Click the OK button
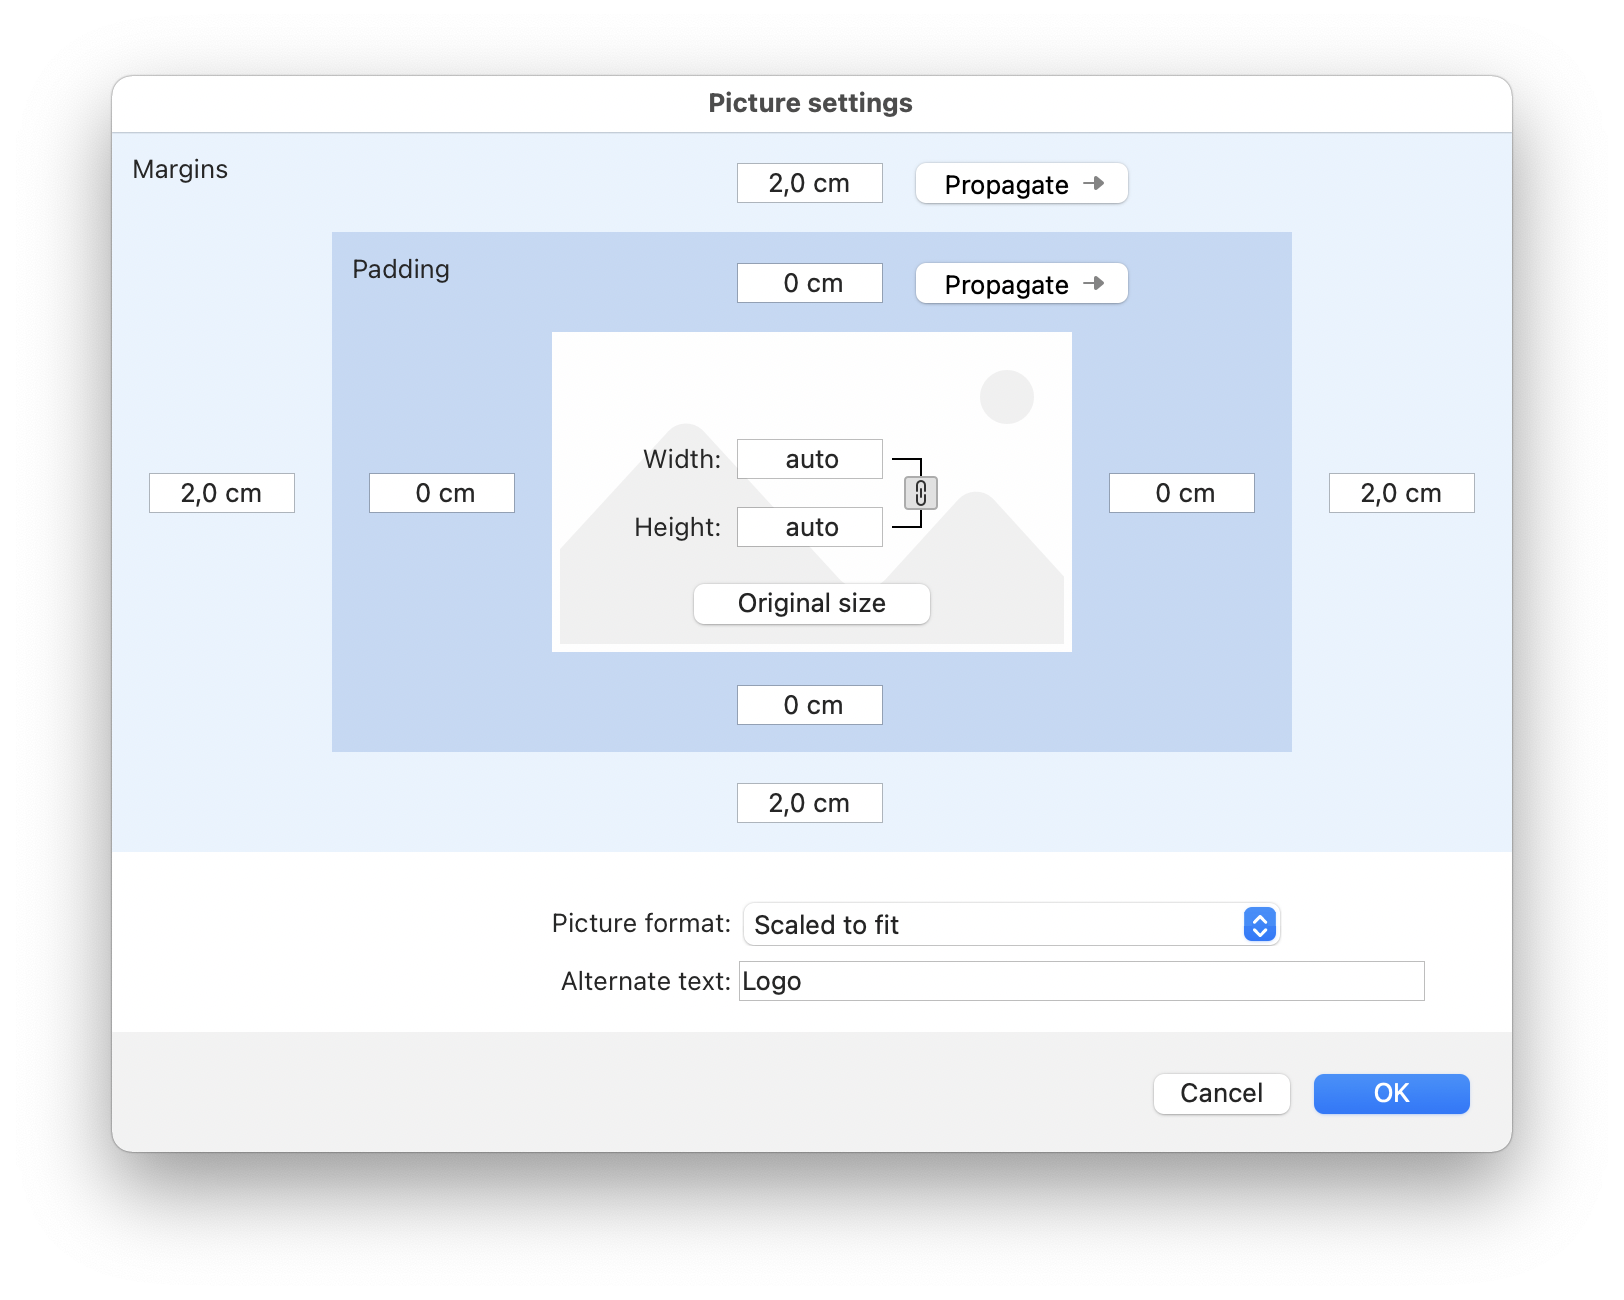This screenshot has height=1300, width=1624. click(x=1391, y=1093)
